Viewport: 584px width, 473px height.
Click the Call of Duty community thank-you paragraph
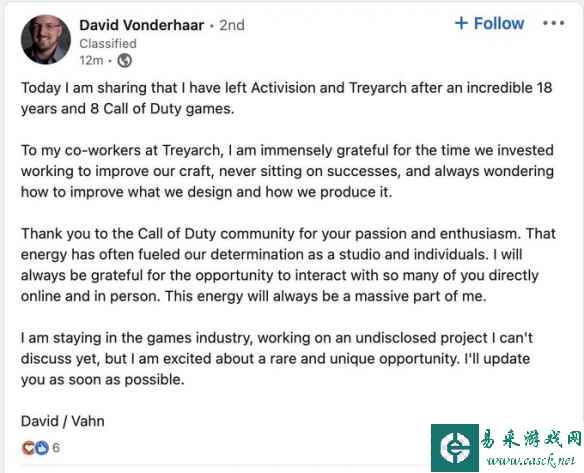288,265
